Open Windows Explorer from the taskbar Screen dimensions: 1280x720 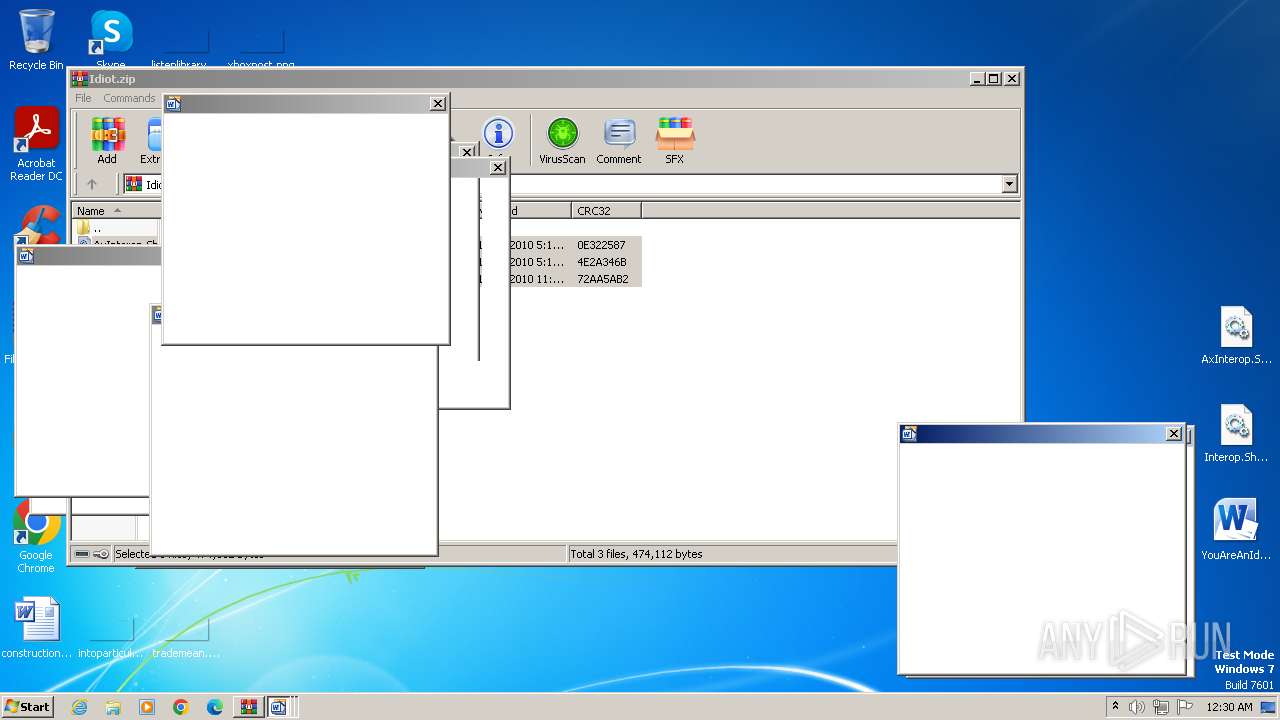pos(113,707)
